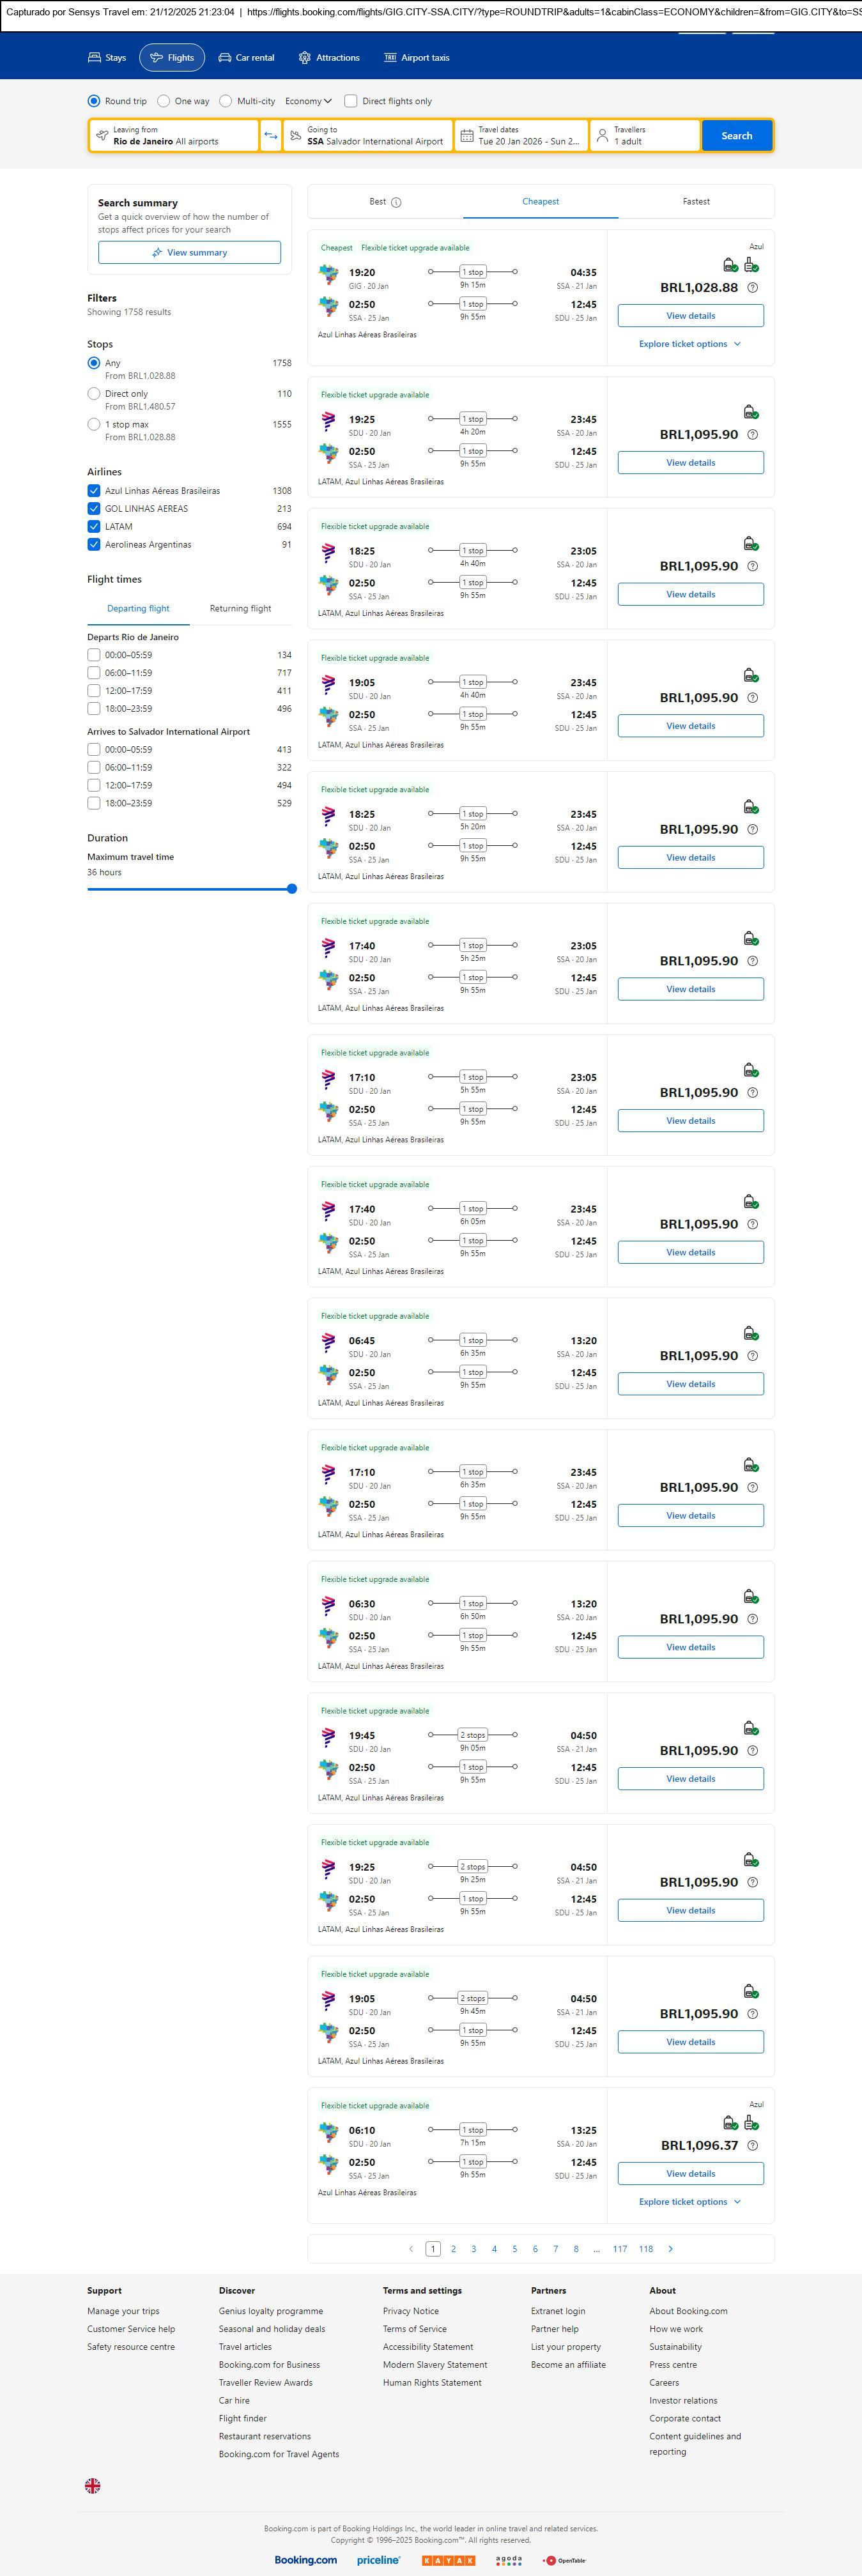Go to next results page with right arrow
Viewport: 862px width, 2576px height.
point(670,2249)
